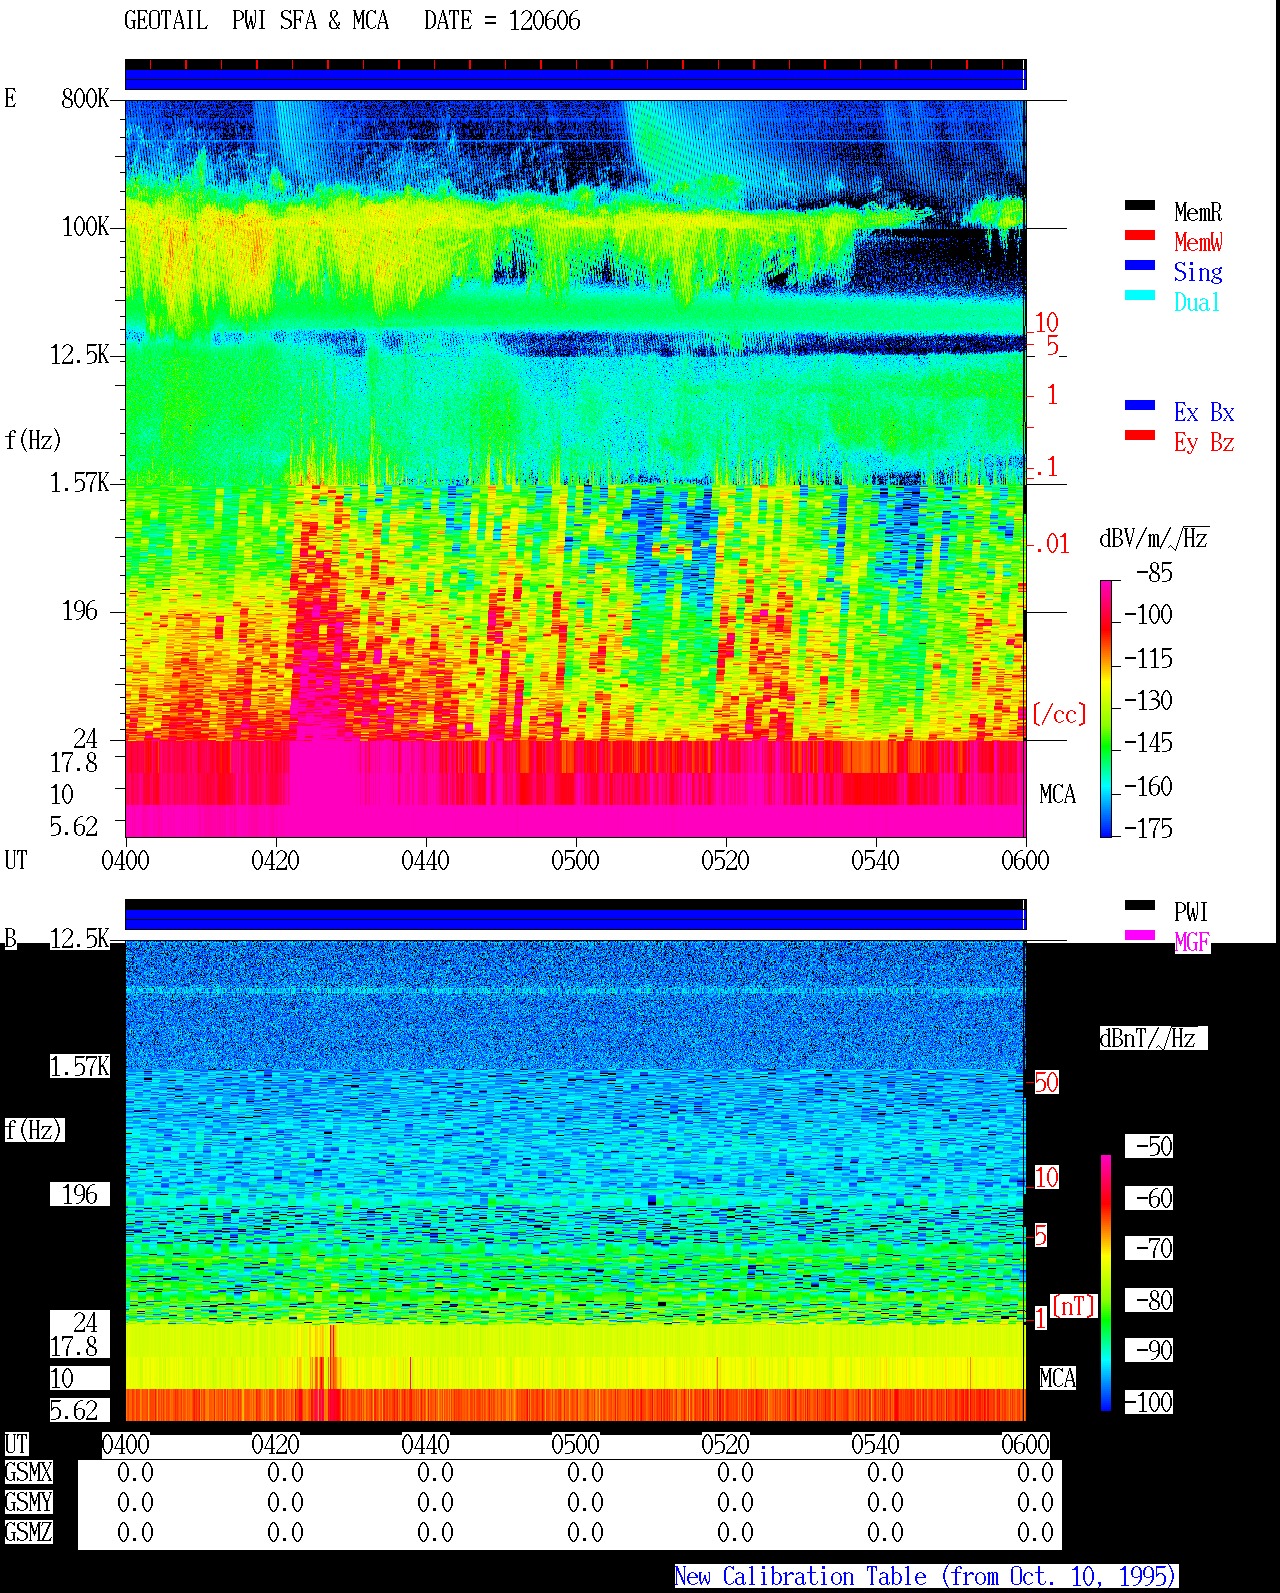Click the 5.62 label on the E panel

tap(73, 826)
